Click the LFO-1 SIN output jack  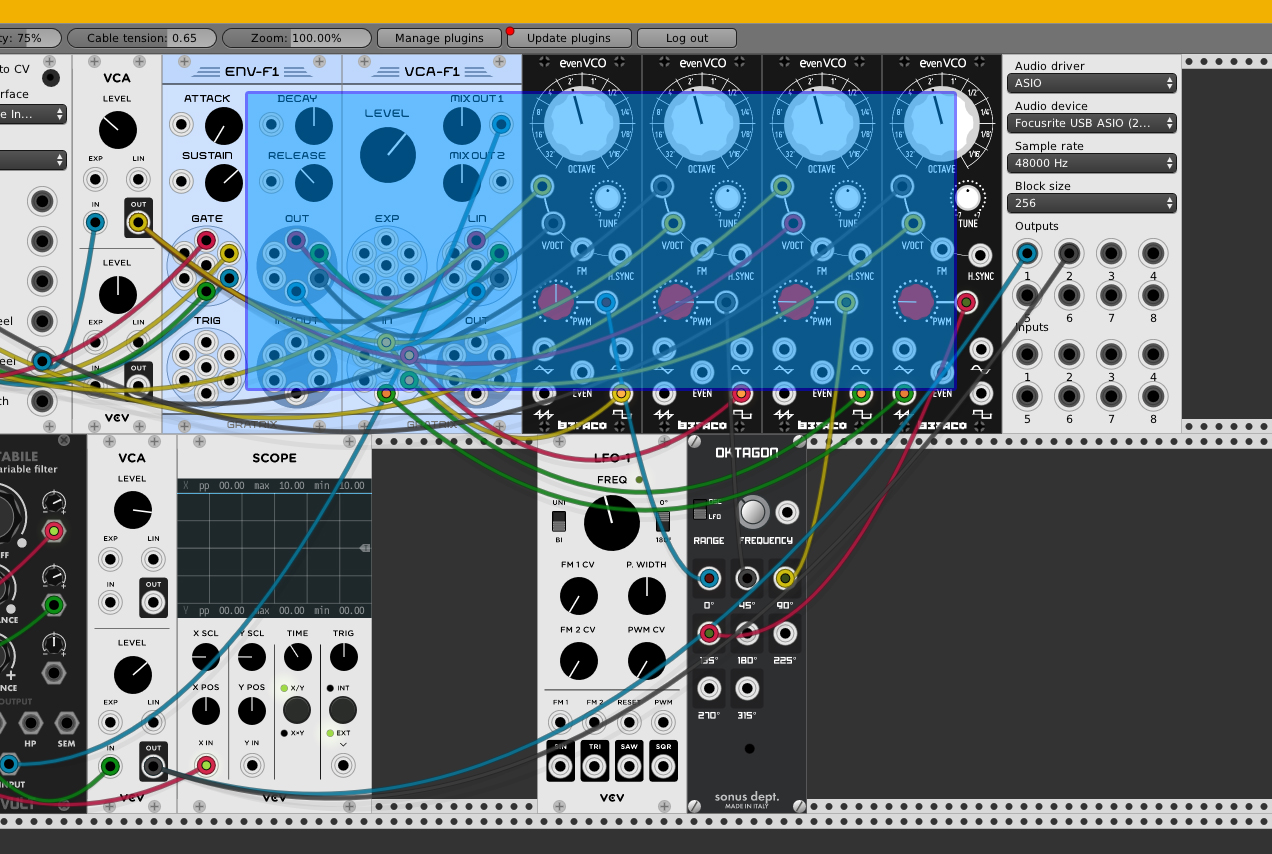click(560, 767)
